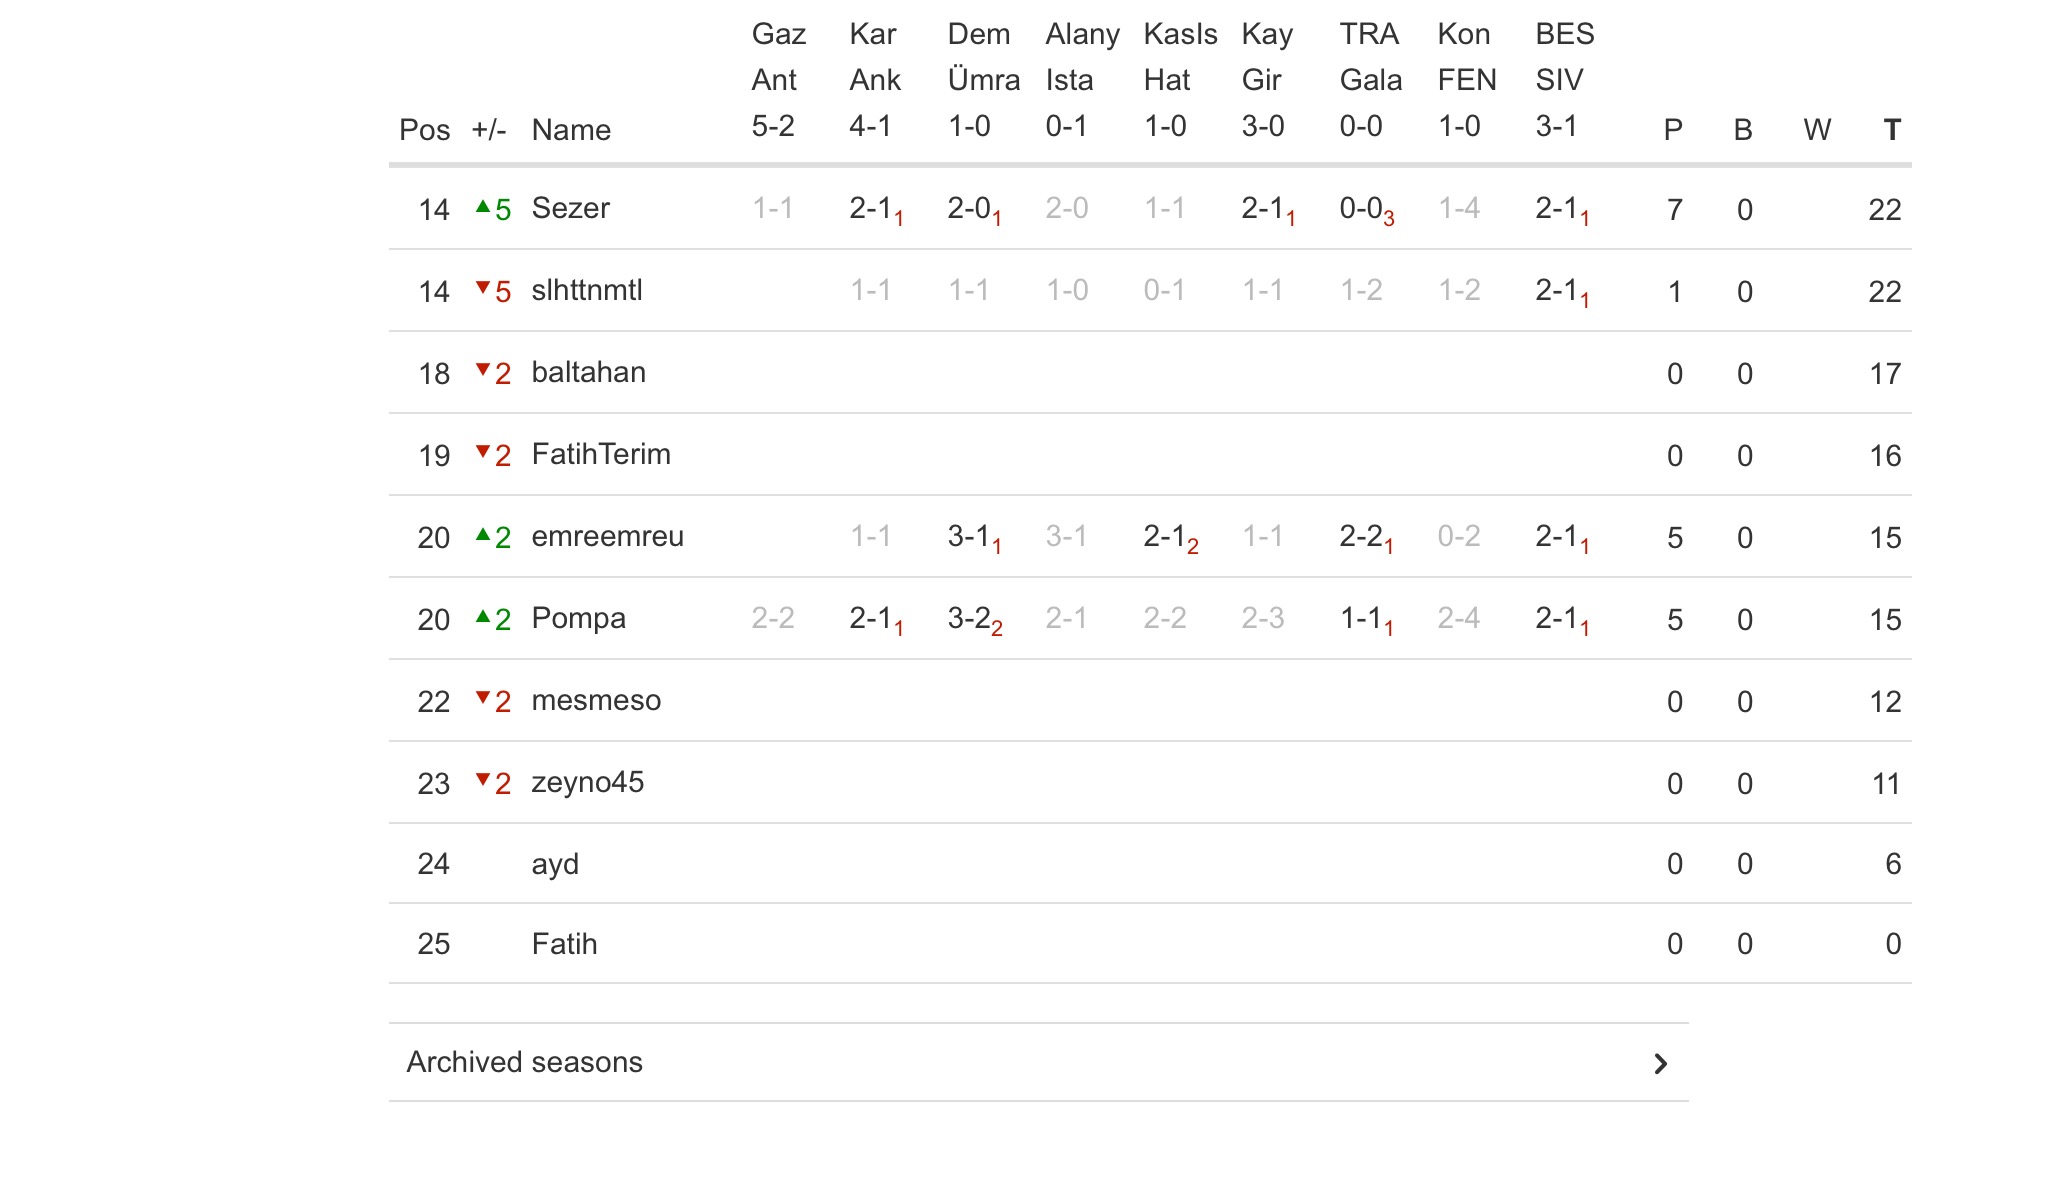Open the ayd player row name

coord(555,864)
